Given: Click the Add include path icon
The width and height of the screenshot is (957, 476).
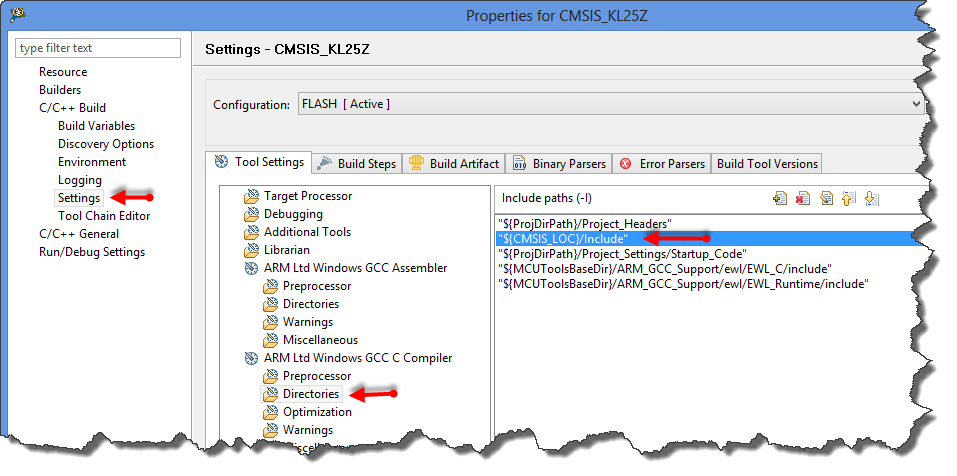Looking at the screenshot, I should point(780,198).
